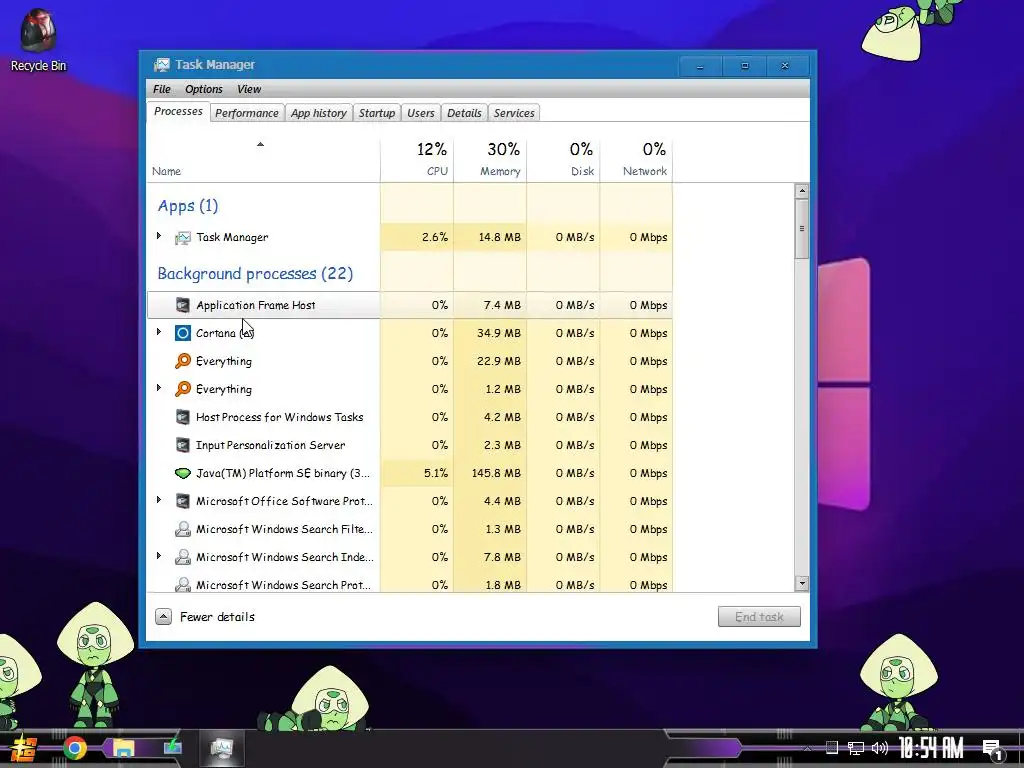This screenshot has height=768, width=1024.
Task: Expand Microsoft Office Software Protection group
Action: (159, 500)
